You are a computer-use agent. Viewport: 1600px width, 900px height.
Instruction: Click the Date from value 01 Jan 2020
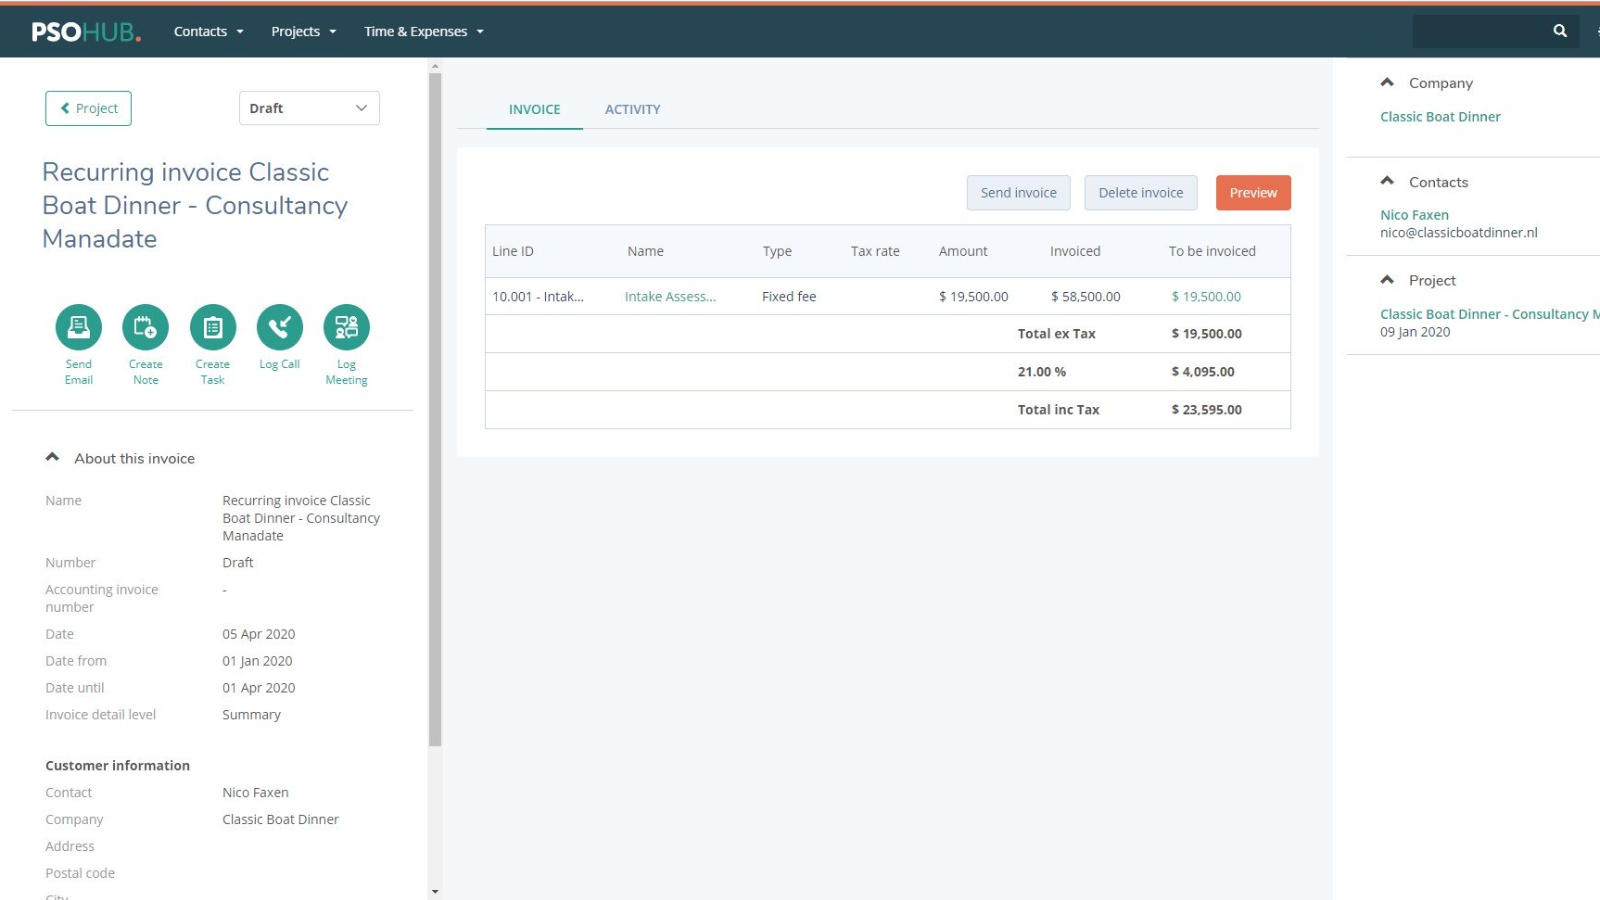[257, 661]
